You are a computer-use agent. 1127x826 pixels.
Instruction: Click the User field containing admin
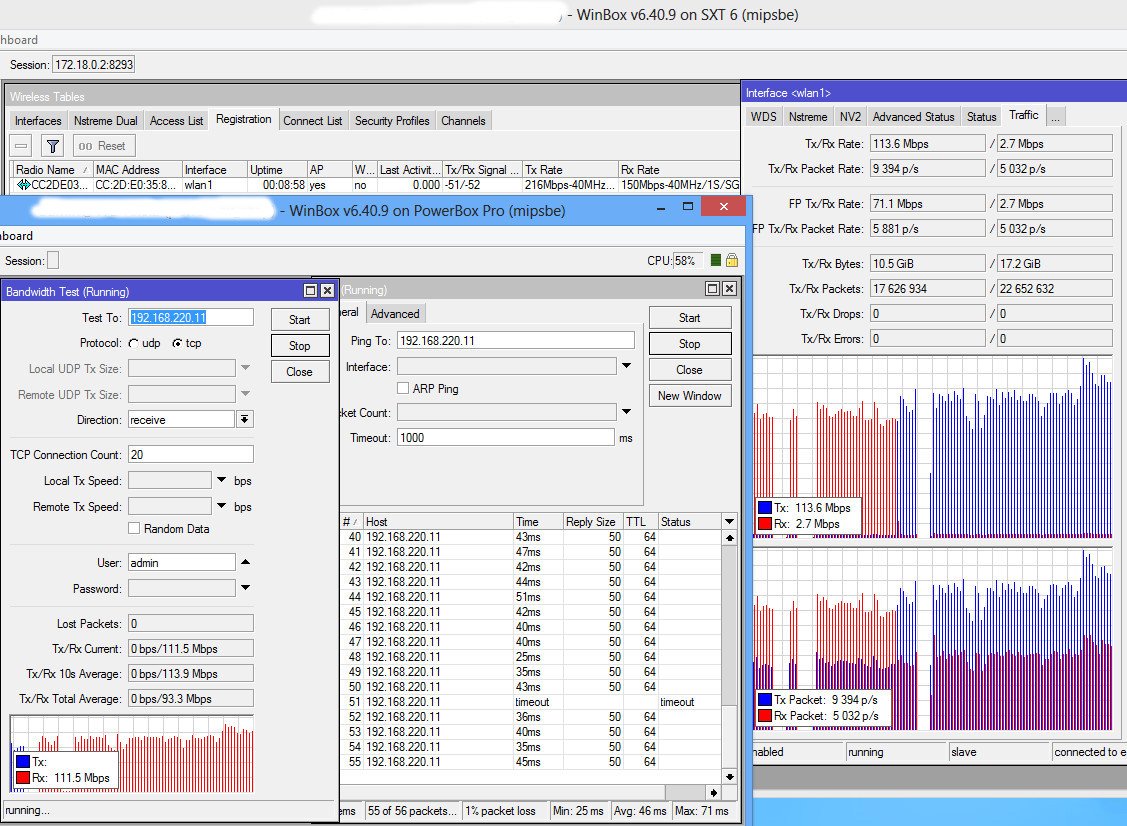(181, 563)
